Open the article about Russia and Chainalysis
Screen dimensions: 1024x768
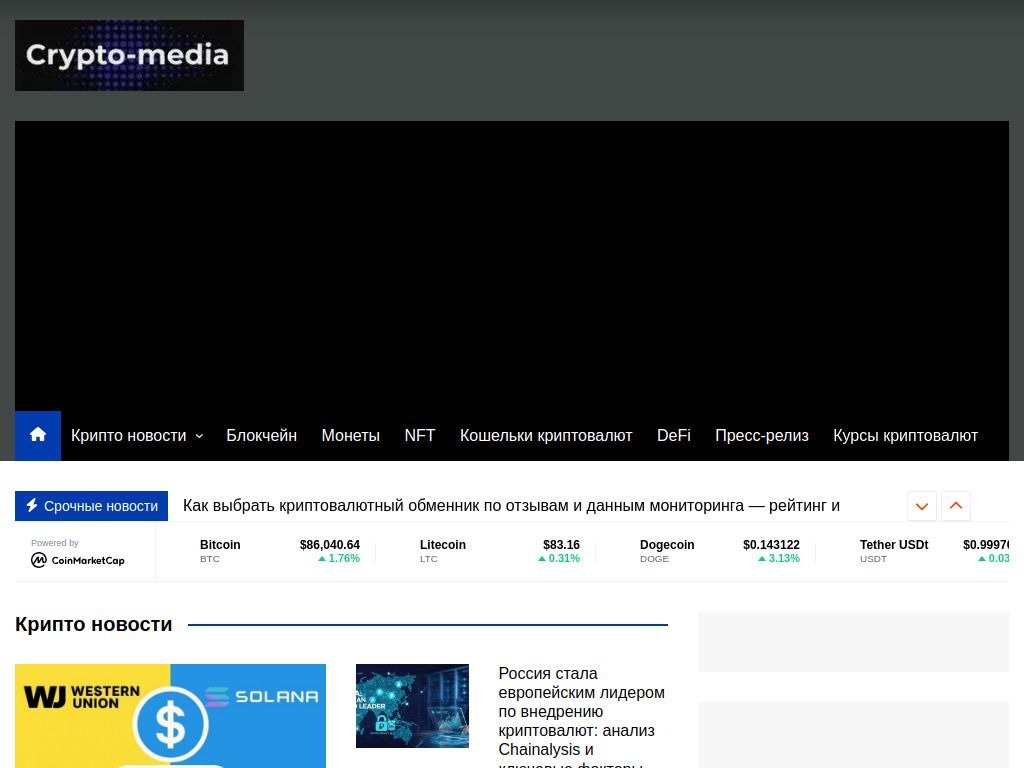pos(581,701)
